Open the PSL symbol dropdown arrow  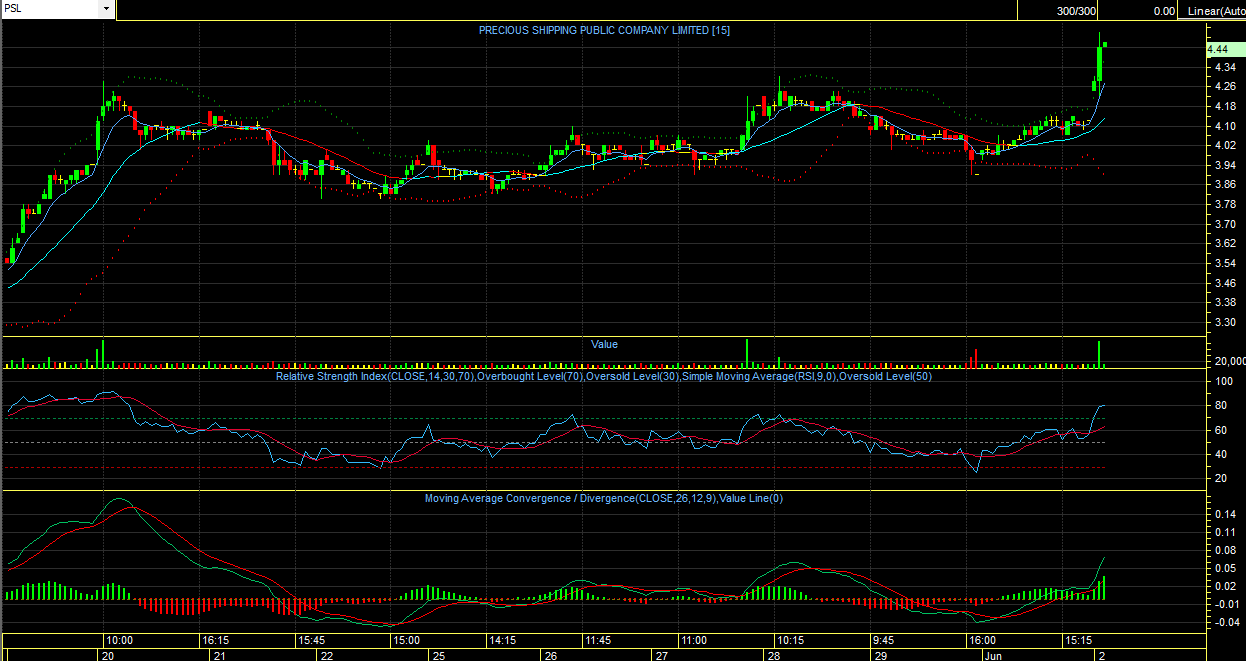pyautogui.click(x=107, y=8)
